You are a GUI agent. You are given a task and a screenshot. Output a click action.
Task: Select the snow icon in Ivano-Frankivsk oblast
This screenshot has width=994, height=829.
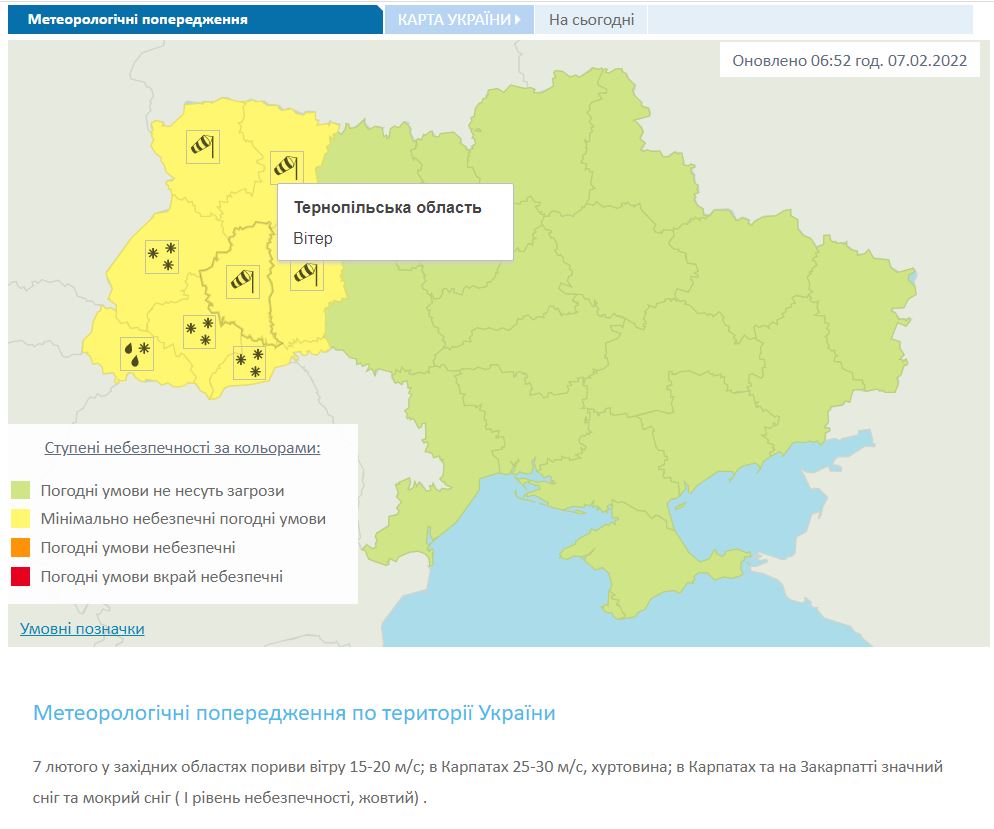point(200,331)
